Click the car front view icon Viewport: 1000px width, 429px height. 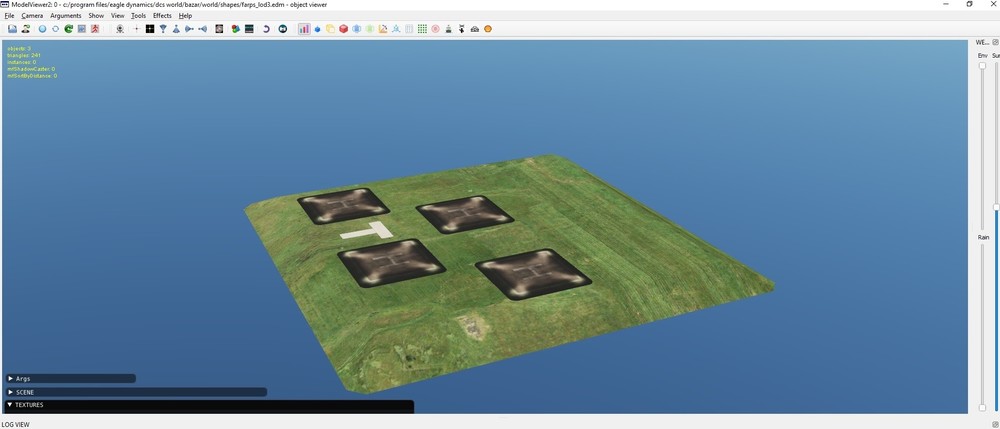[474, 29]
